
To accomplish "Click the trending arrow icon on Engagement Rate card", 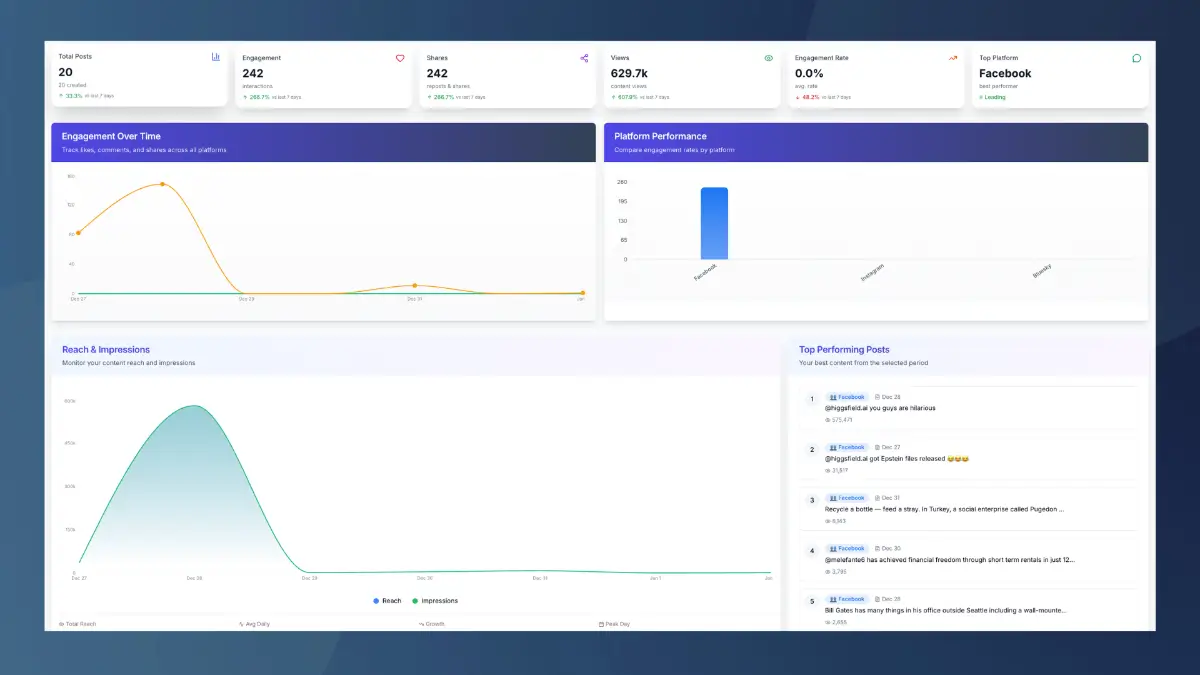I will point(953,58).
